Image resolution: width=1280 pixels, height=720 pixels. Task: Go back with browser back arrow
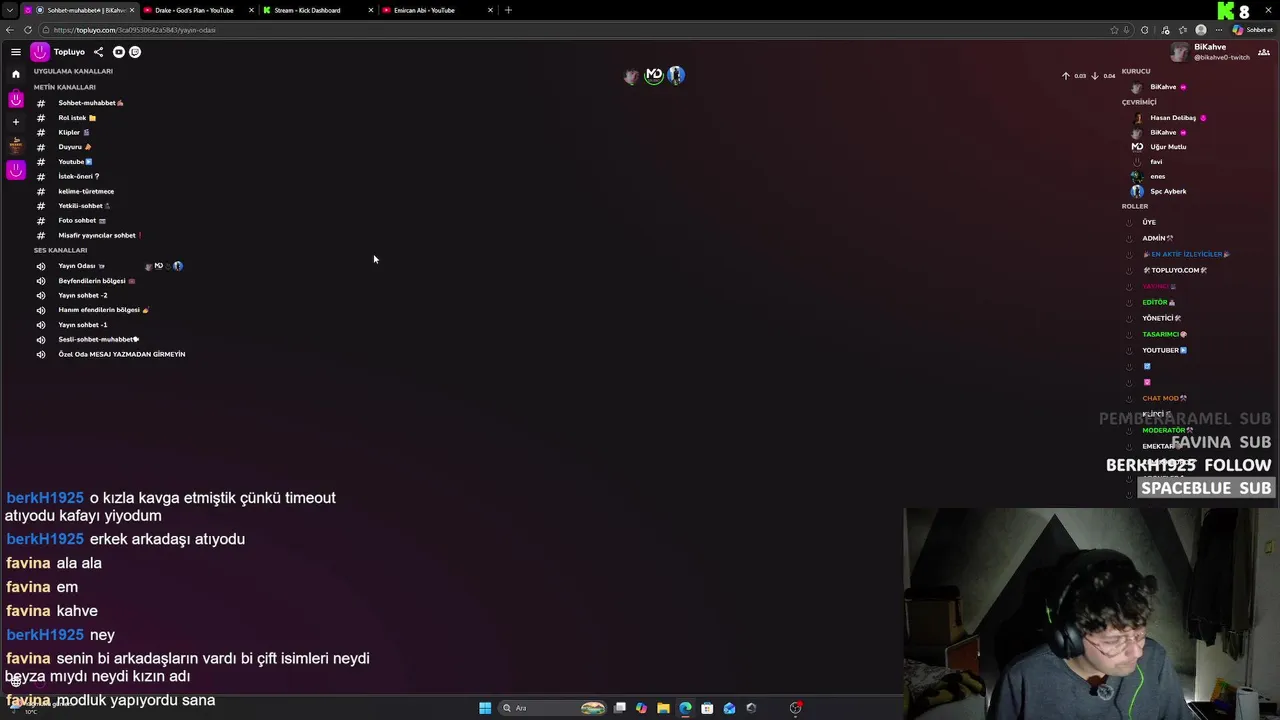click(9, 30)
